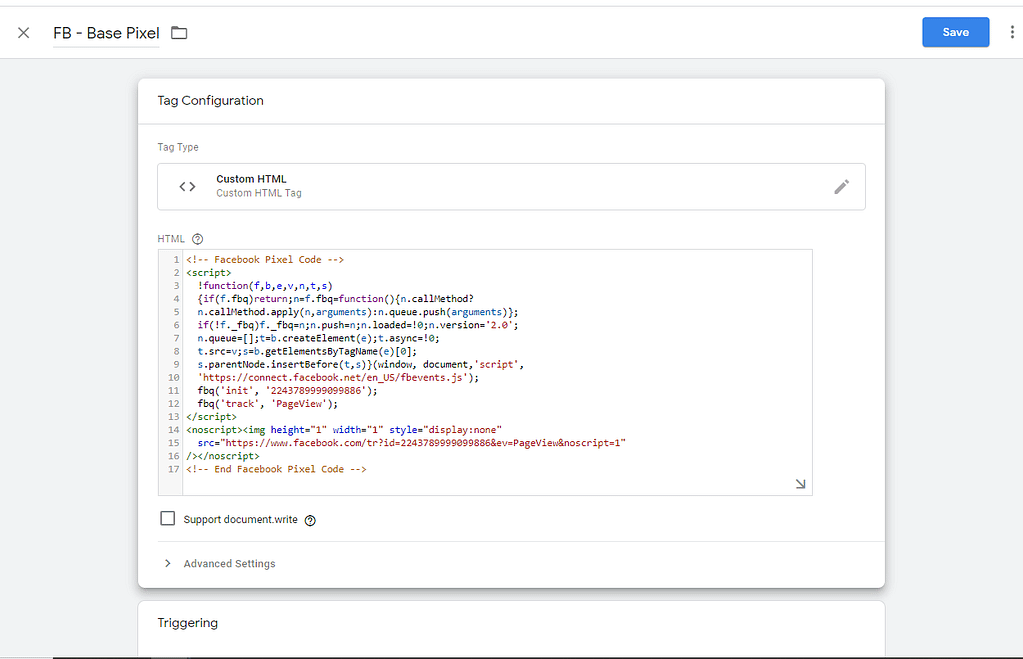Screen dimensions: 1023x659
Task: Click inside the HTML code editor at line 11
Action: point(287,390)
